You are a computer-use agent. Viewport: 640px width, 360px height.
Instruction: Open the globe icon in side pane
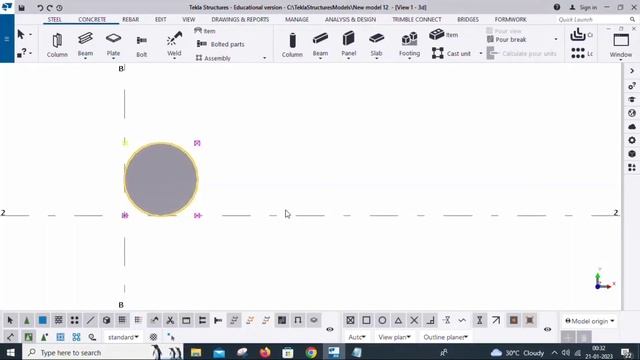pyautogui.click(x=632, y=113)
